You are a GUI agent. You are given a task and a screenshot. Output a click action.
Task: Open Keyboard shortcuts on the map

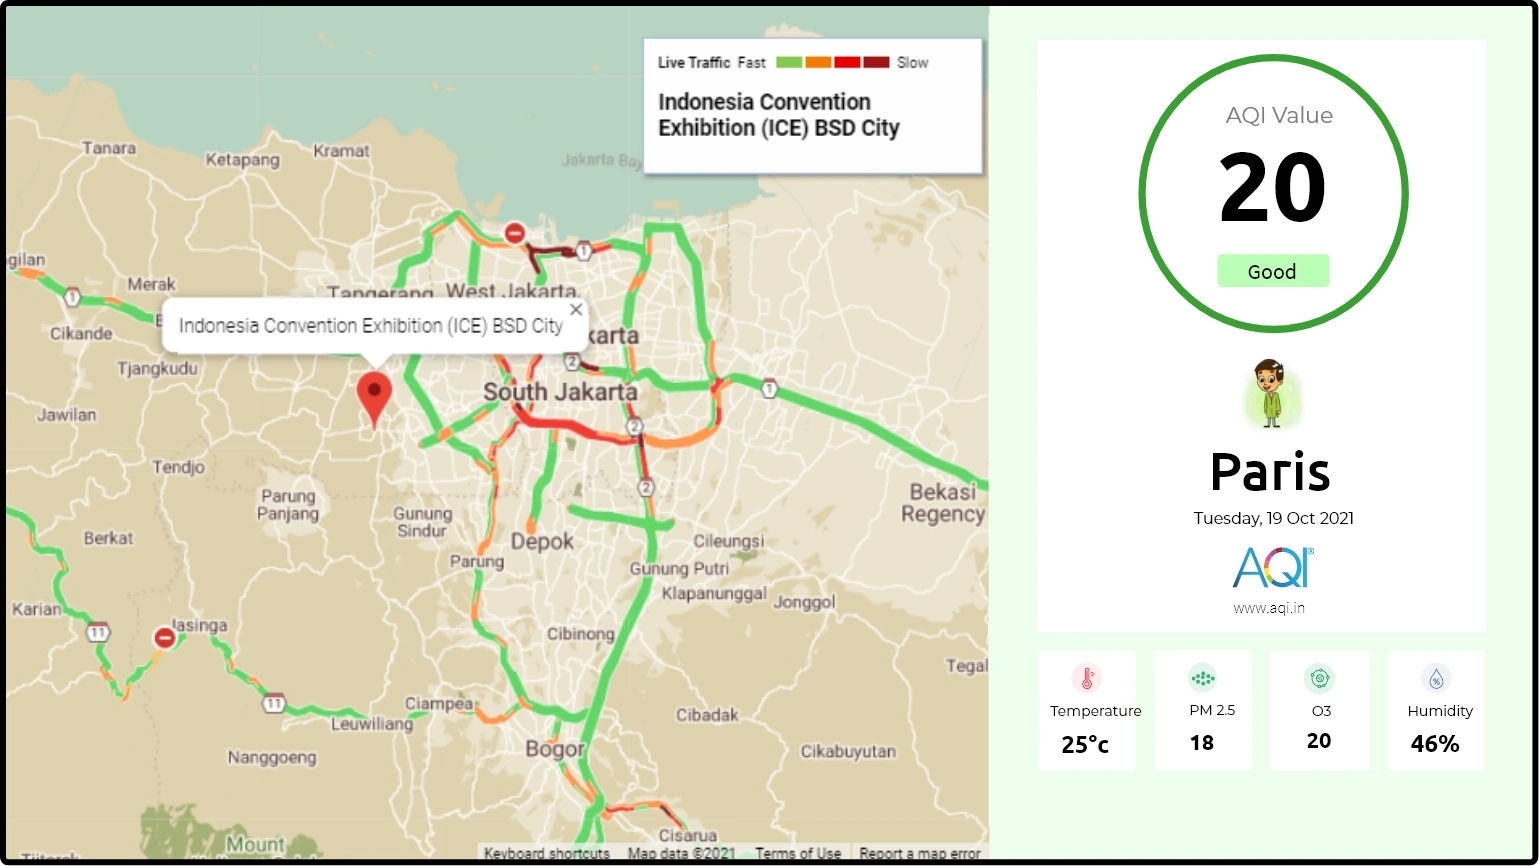point(547,854)
